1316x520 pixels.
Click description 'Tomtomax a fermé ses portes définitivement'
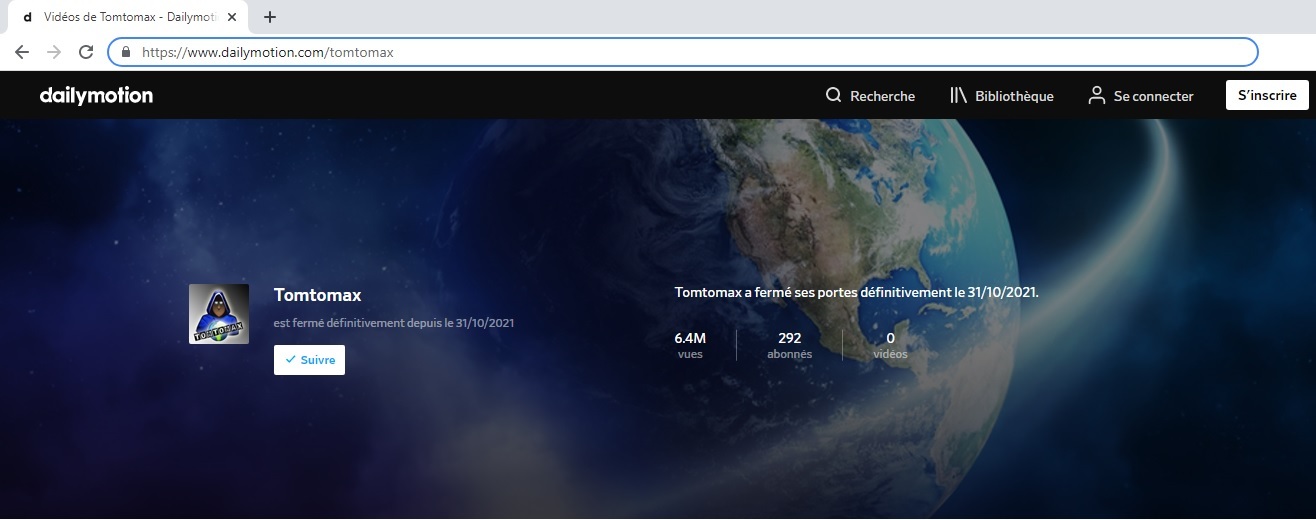[x=857, y=293]
